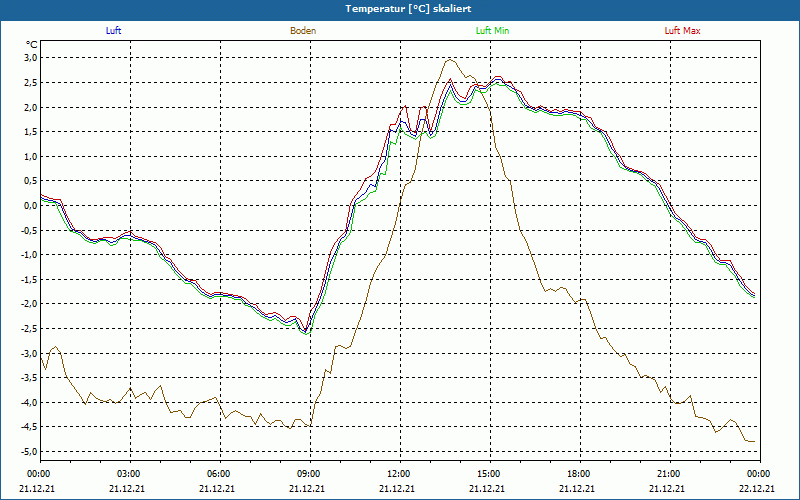Screen dimensions: 800x500
Task: Click the '-2,0' y-axis value
Action: [29, 304]
